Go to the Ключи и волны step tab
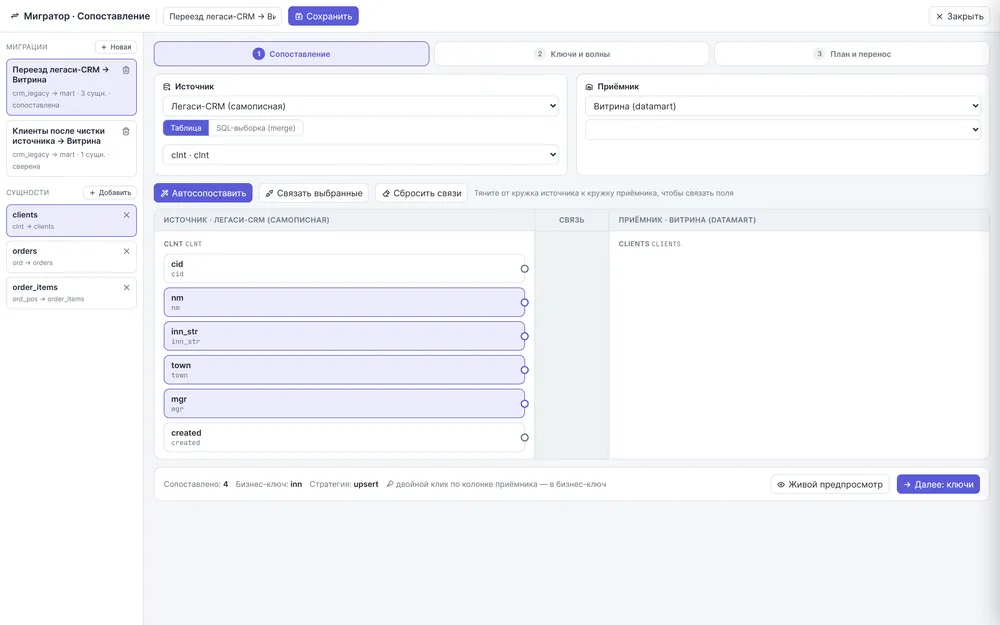The height and width of the screenshot is (625, 1000). [571, 54]
